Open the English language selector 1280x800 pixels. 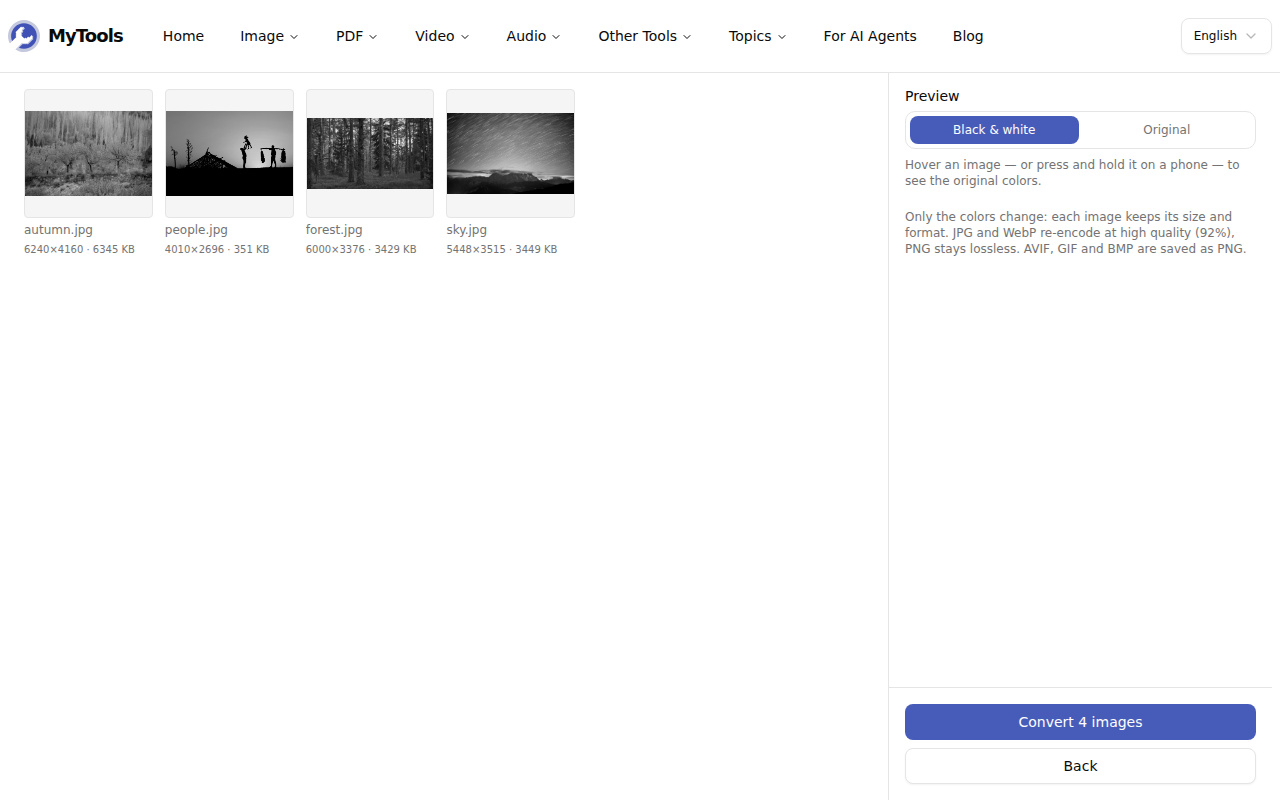[1226, 36]
